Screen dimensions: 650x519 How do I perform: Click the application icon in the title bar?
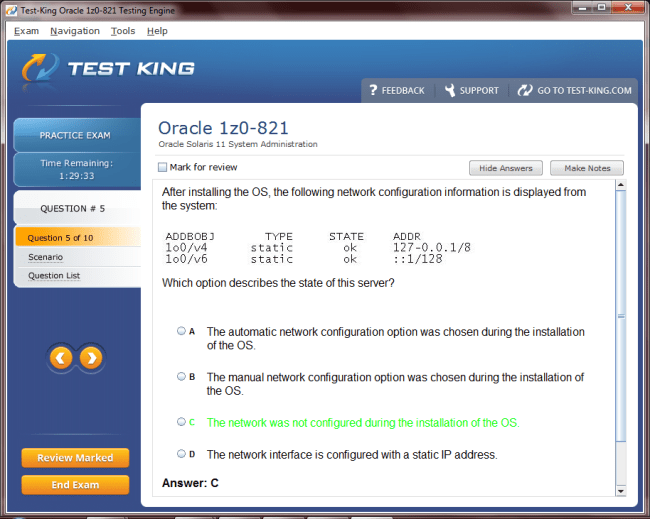(x=12, y=10)
